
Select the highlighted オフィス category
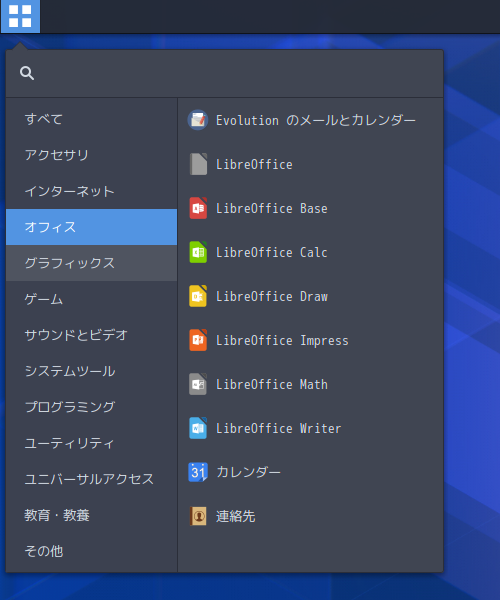pyautogui.click(x=91, y=227)
